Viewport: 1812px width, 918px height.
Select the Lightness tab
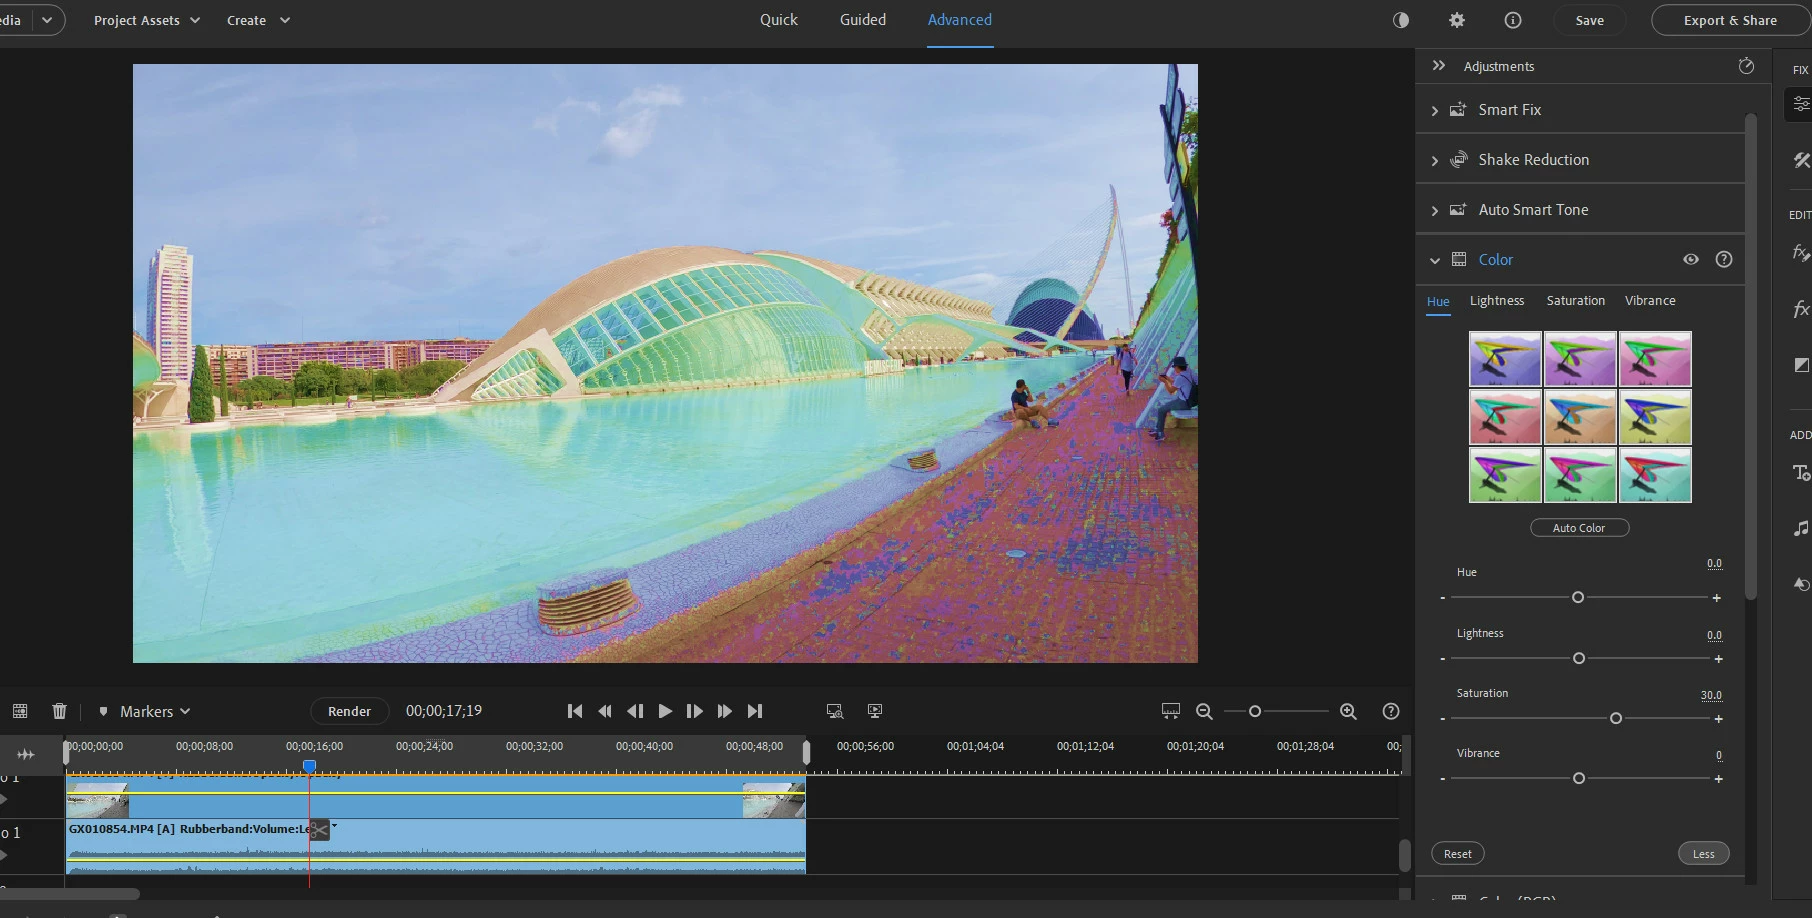pos(1497,300)
